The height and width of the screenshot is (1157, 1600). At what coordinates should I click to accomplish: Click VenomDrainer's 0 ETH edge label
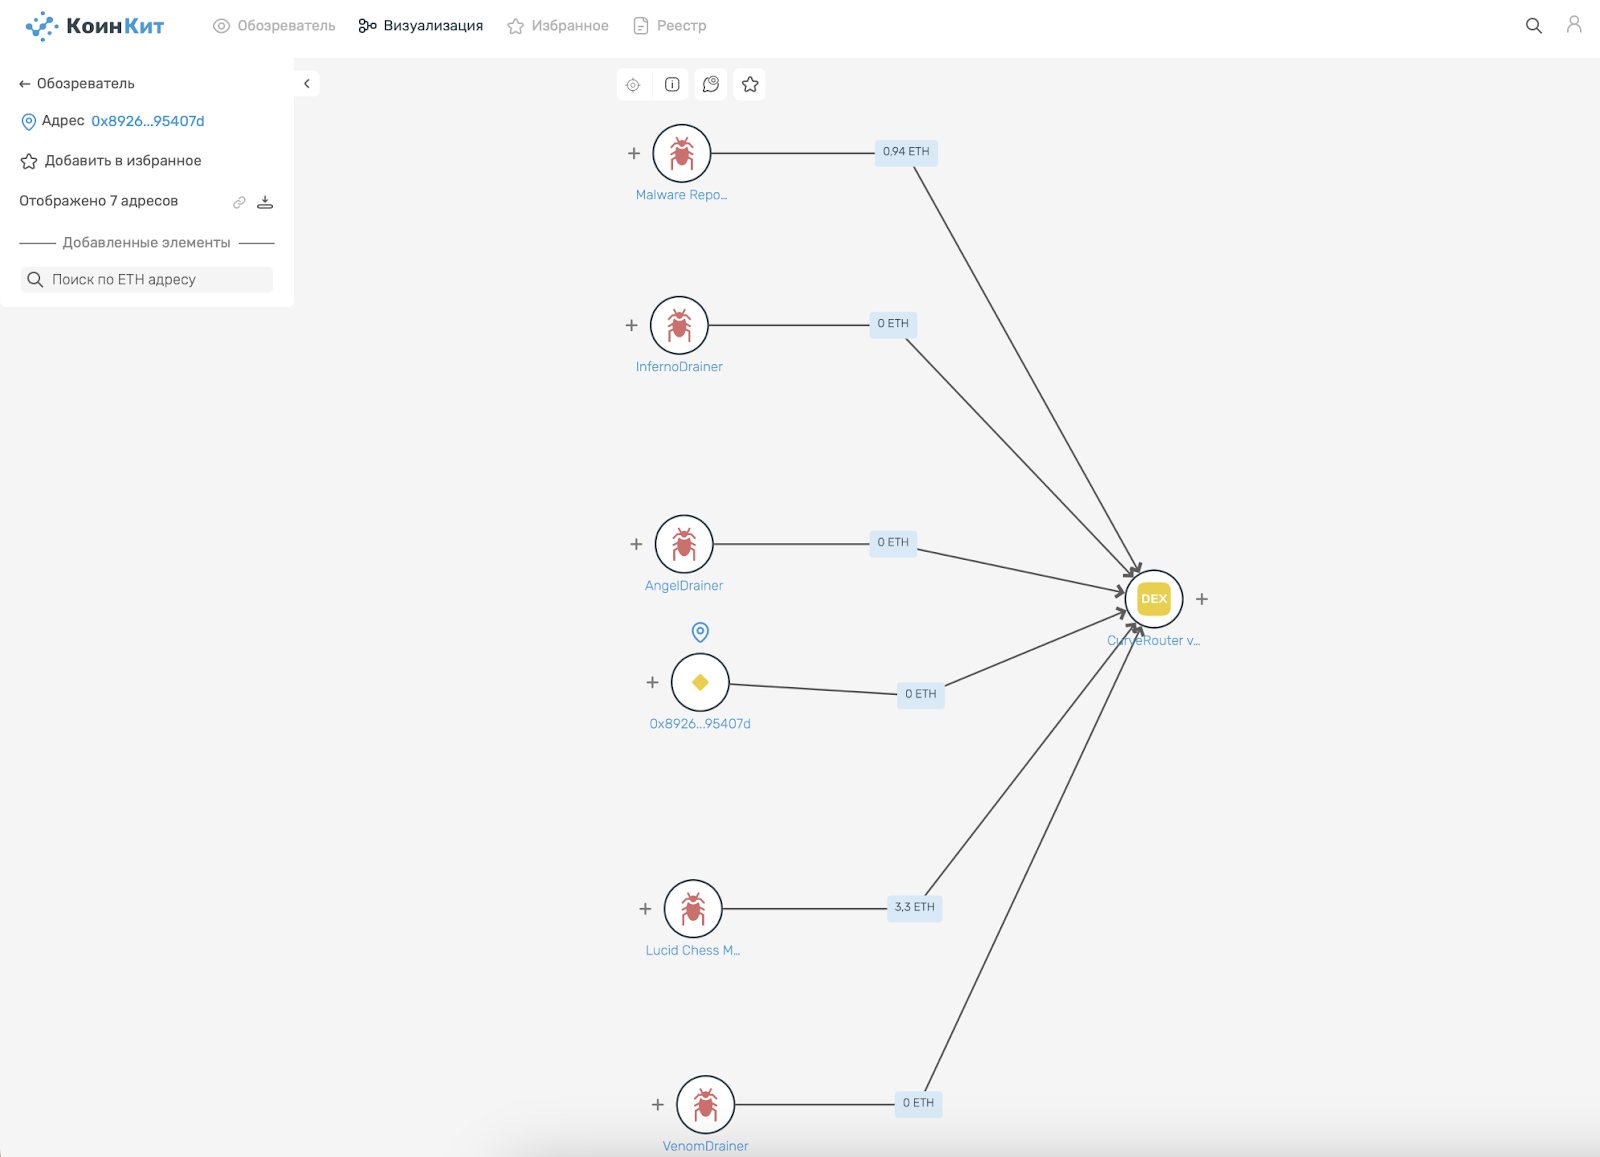918,1104
